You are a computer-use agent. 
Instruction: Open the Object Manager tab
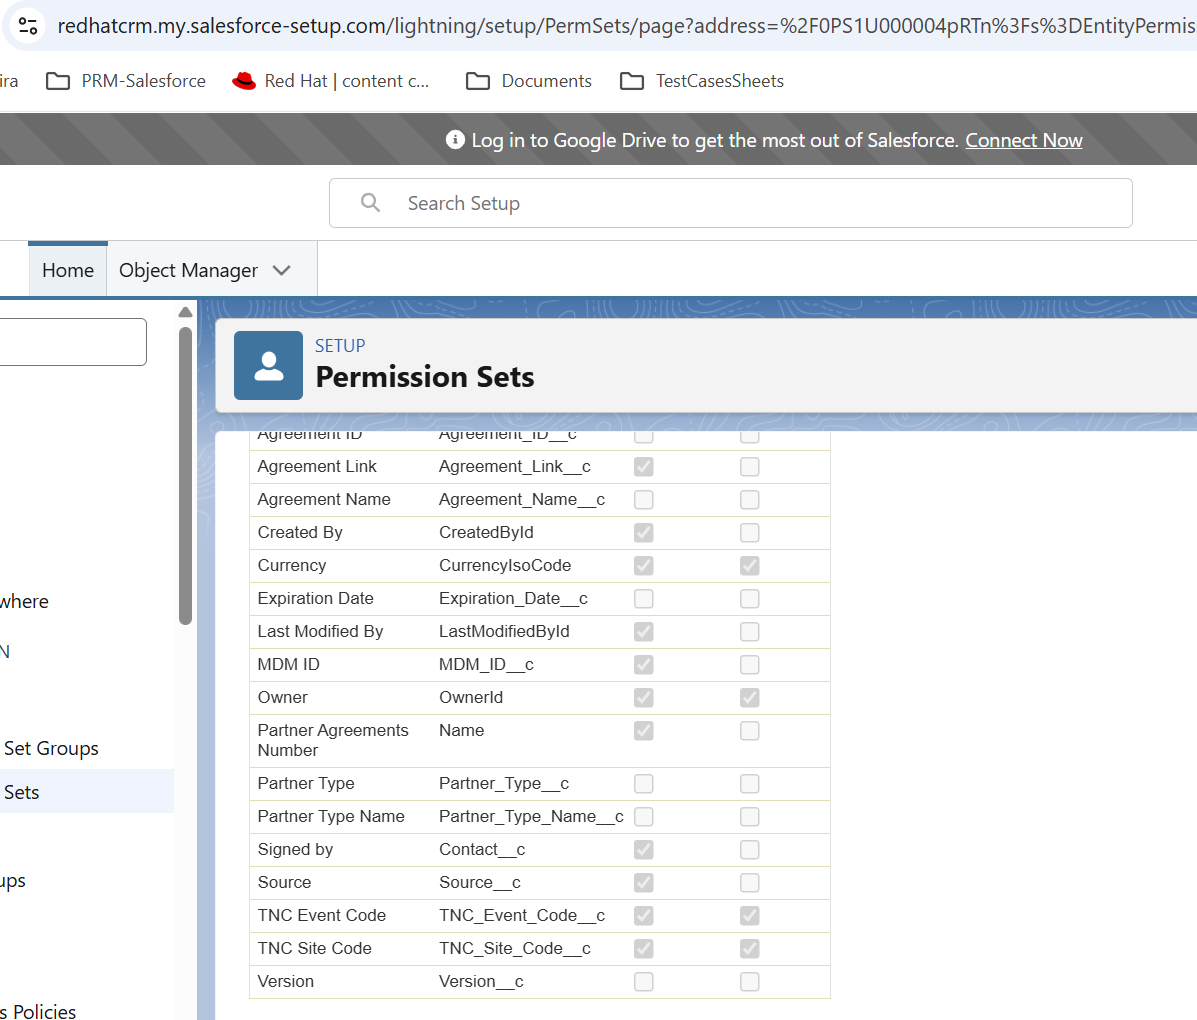point(189,270)
